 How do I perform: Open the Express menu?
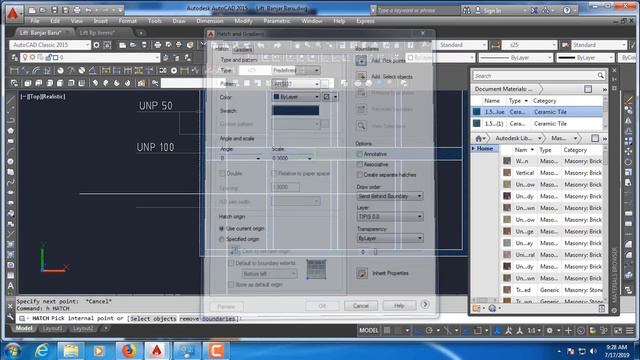(365, 21)
